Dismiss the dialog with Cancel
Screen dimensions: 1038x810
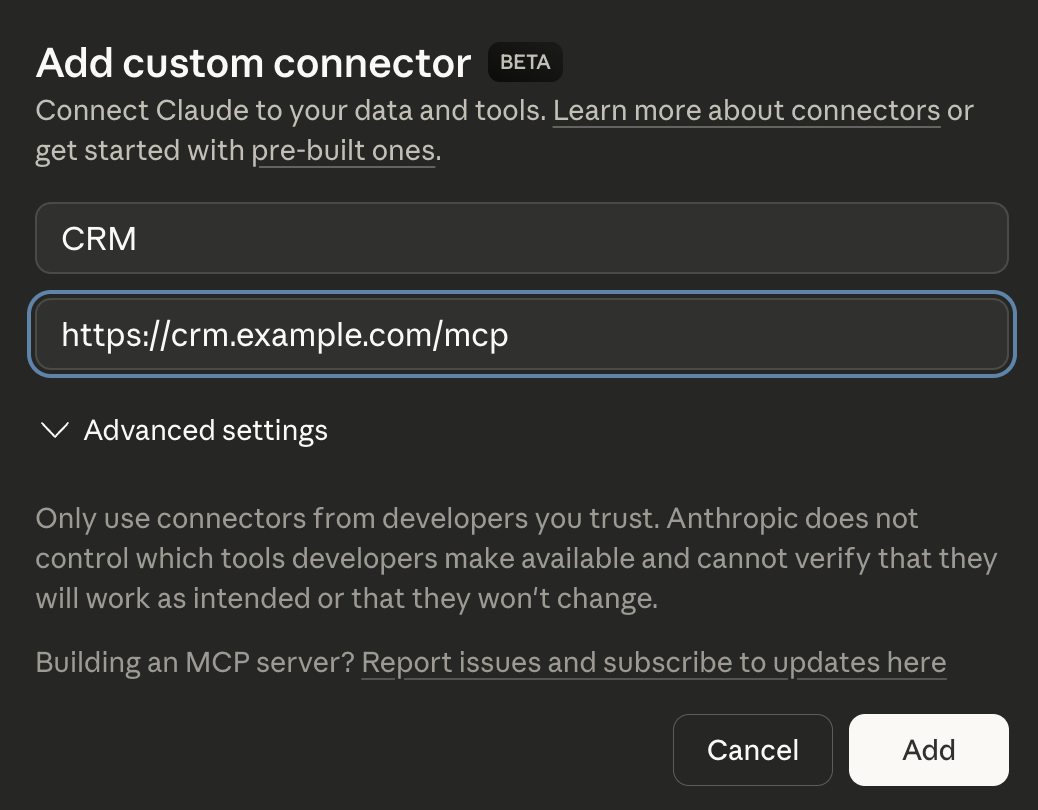pyautogui.click(x=752, y=749)
